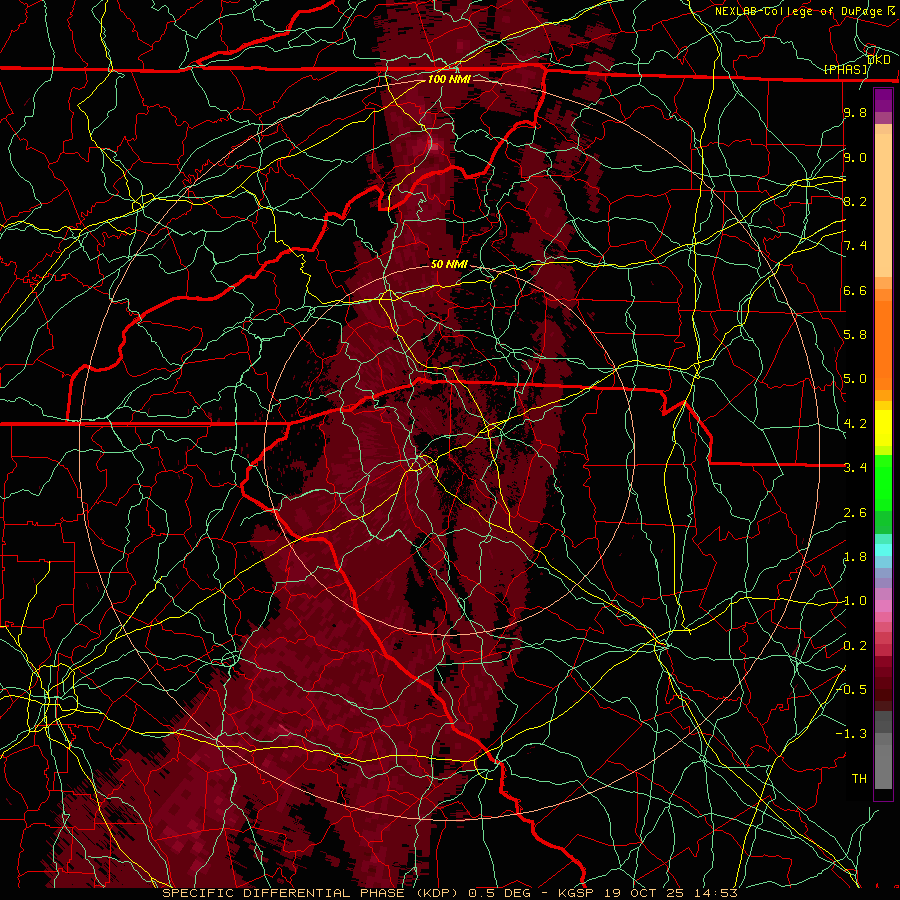Click the 7.4 scale value
900x900 pixels.
[855, 246]
